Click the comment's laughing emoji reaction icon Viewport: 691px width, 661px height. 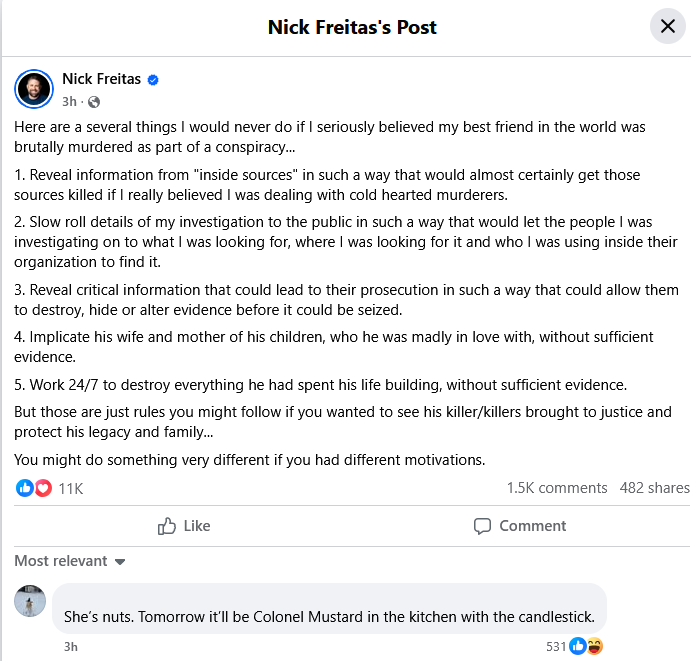click(x=593, y=646)
